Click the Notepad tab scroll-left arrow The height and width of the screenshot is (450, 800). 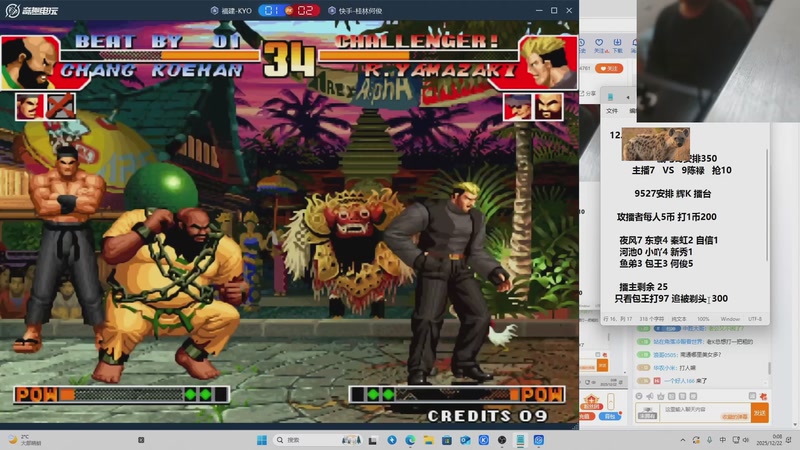pyautogui.click(x=628, y=97)
